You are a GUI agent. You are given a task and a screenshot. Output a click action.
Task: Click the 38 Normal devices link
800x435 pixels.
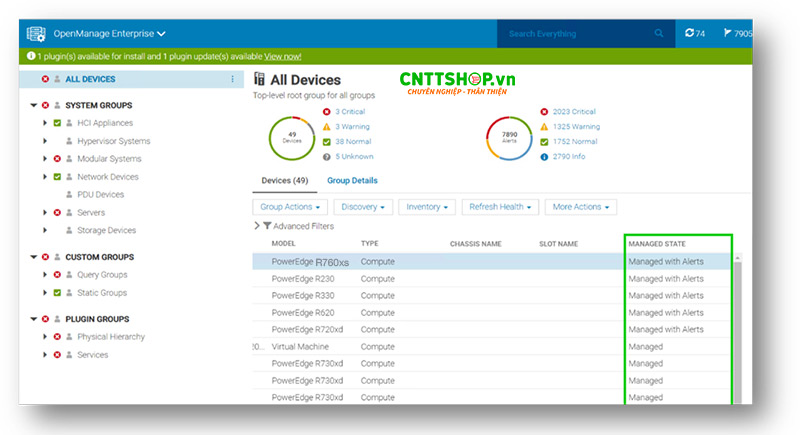coord(353,141)
